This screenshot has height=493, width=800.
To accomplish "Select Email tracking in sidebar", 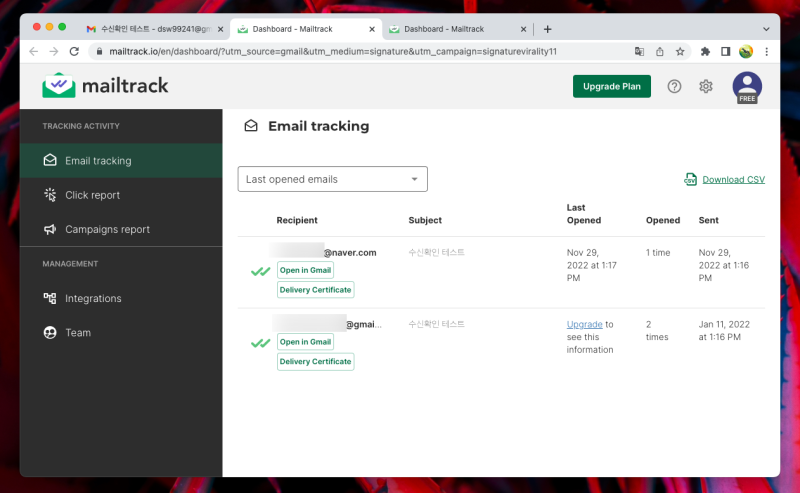I will pyautogui.click(x=121, y=161).
